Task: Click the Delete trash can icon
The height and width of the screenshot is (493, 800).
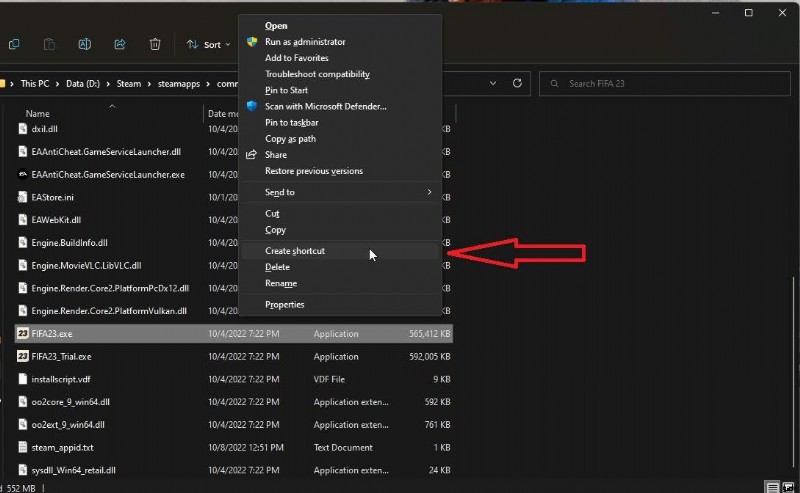Action: (x=155, y=44)
